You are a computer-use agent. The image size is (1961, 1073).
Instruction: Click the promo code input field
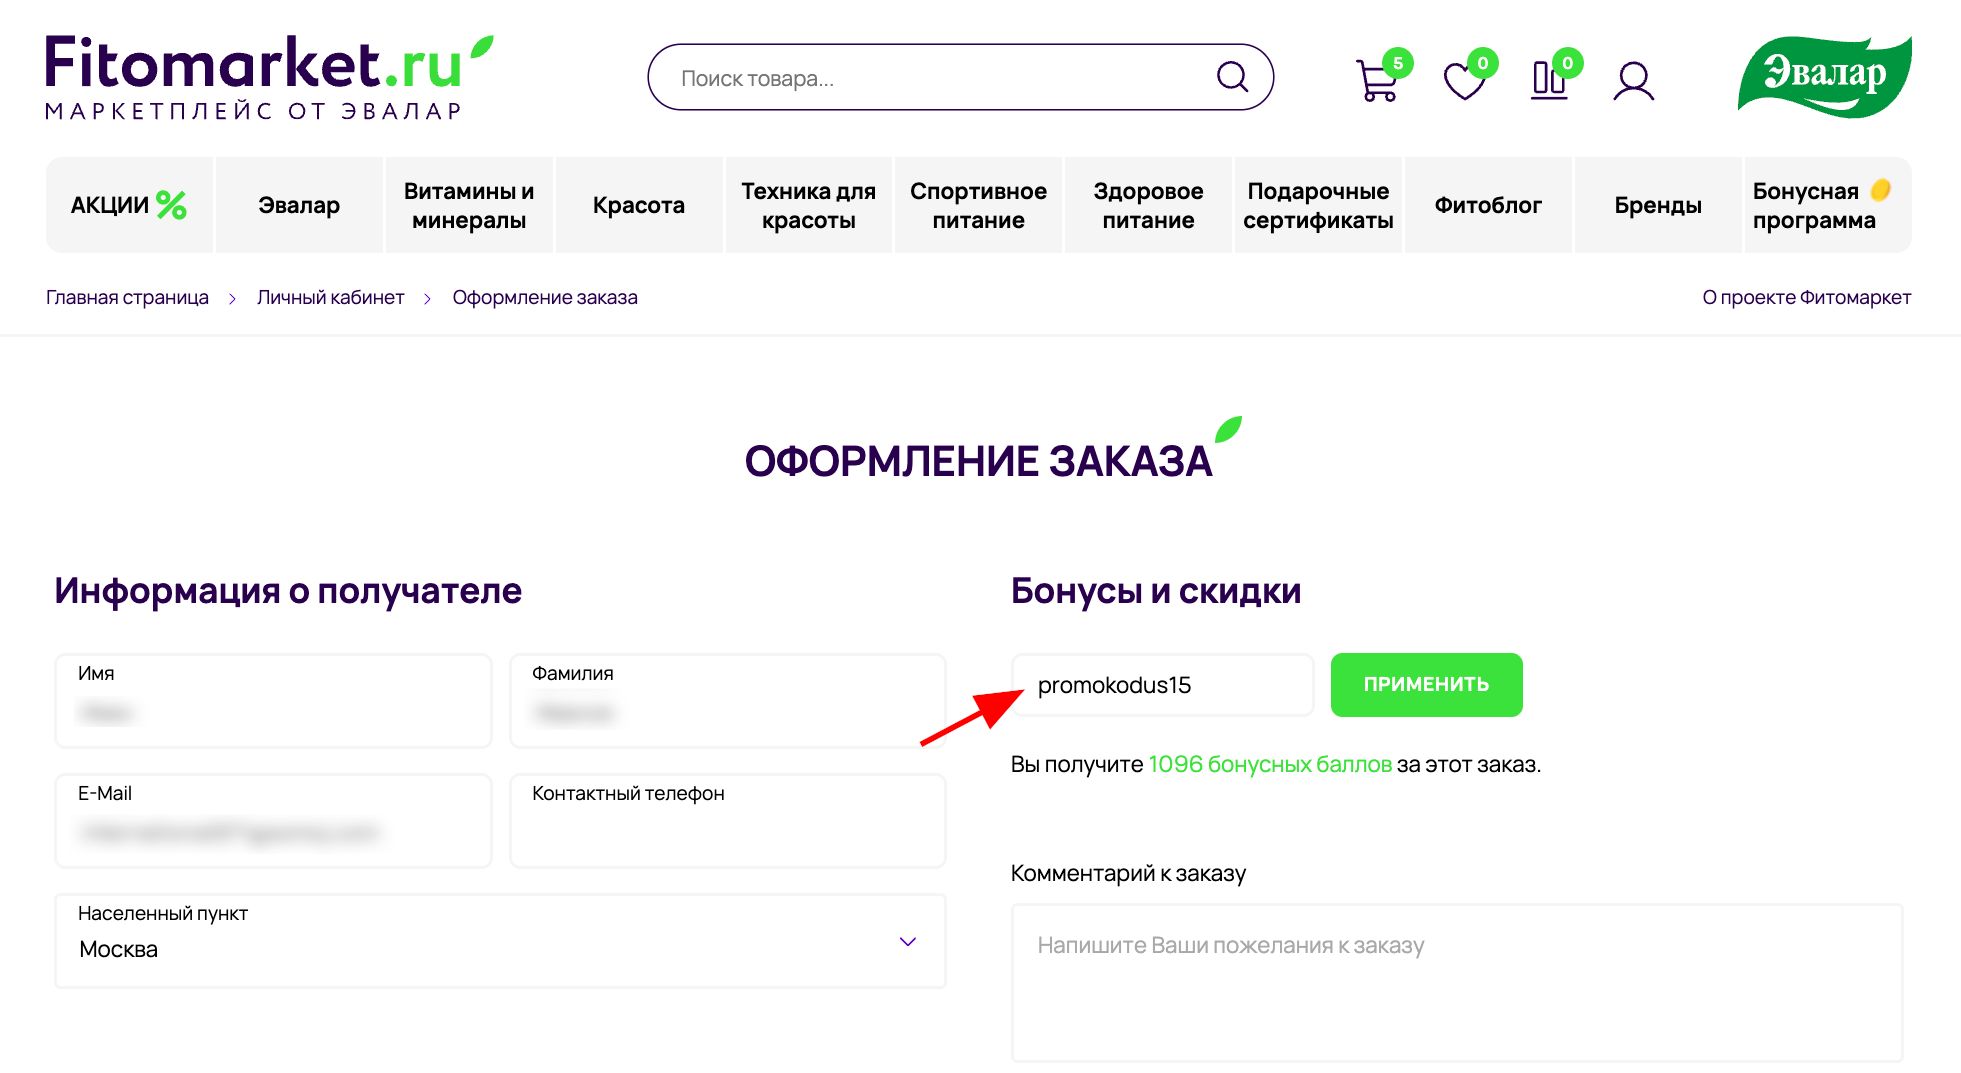1162,685
